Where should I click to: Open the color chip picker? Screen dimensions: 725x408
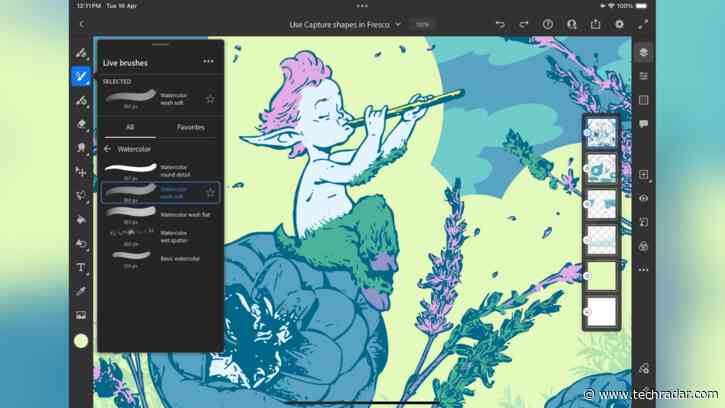pyautogui.click(x=81, y=341)
